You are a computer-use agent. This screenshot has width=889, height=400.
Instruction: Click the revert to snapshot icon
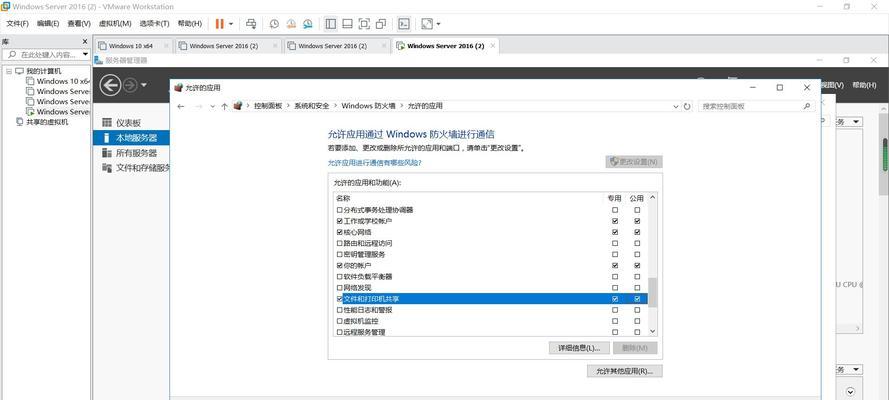tap(291, 24)
